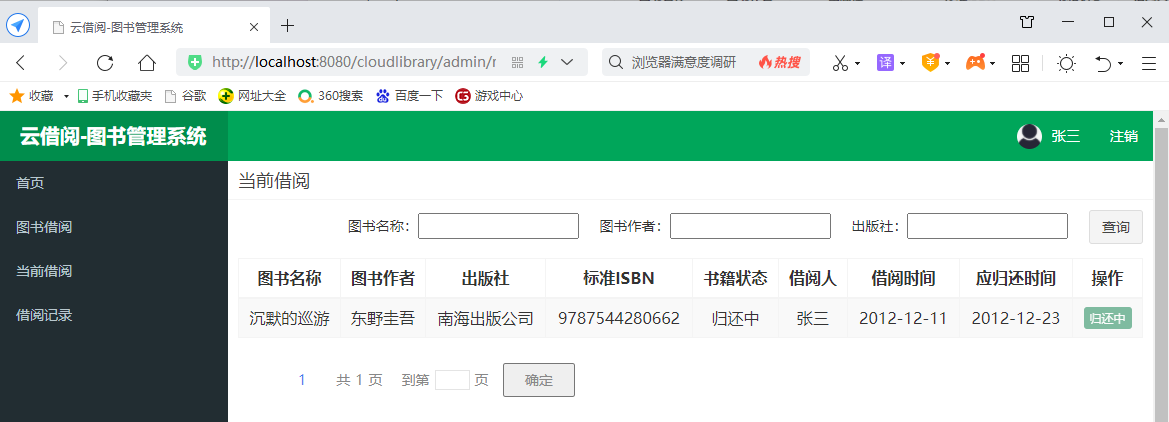1169x422 pixels.
Task: Open the extensions grid icon
Action: pyautogui.click(x=1021, y=63)
